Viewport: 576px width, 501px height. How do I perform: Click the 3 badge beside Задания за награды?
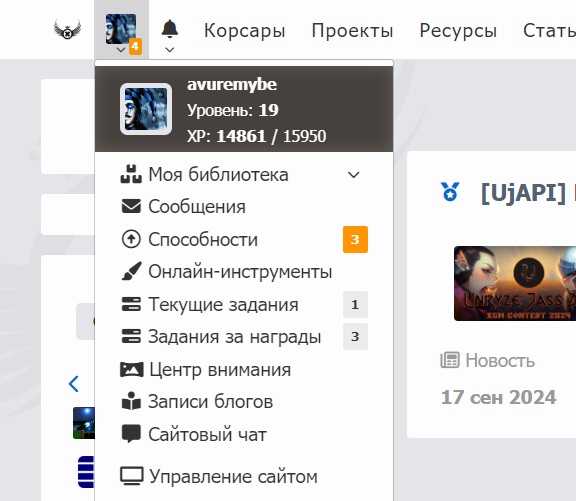tap(355, 336)
